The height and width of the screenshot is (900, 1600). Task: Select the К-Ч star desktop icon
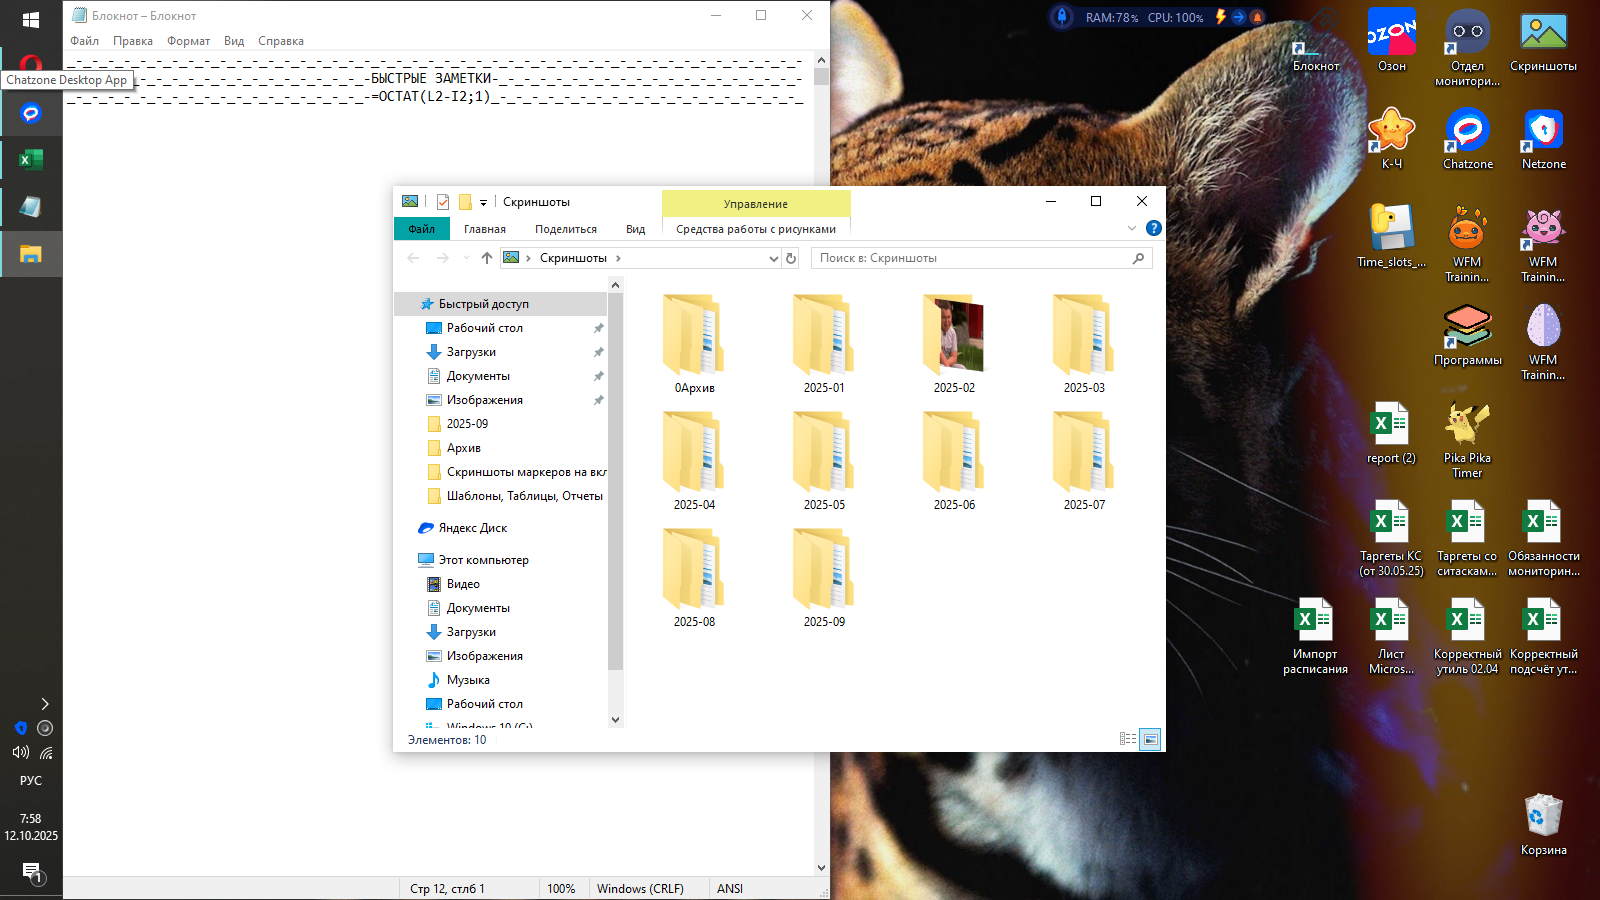tap(1392, 139)
